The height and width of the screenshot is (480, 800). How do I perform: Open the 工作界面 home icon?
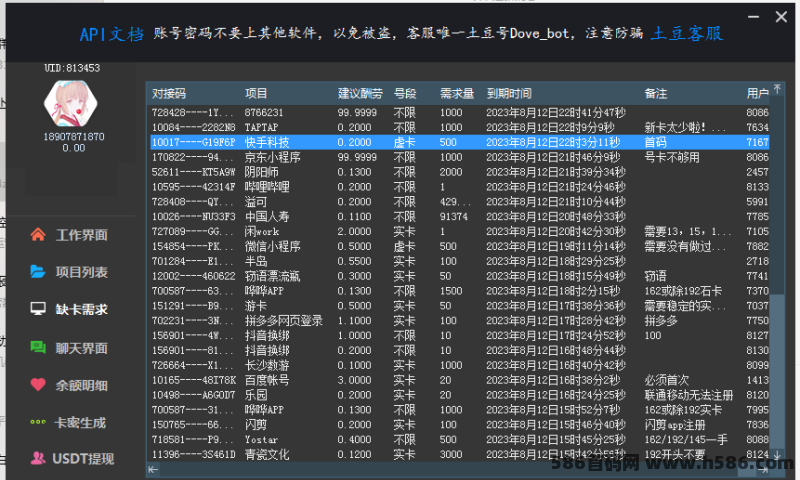[x=38, y=235]
